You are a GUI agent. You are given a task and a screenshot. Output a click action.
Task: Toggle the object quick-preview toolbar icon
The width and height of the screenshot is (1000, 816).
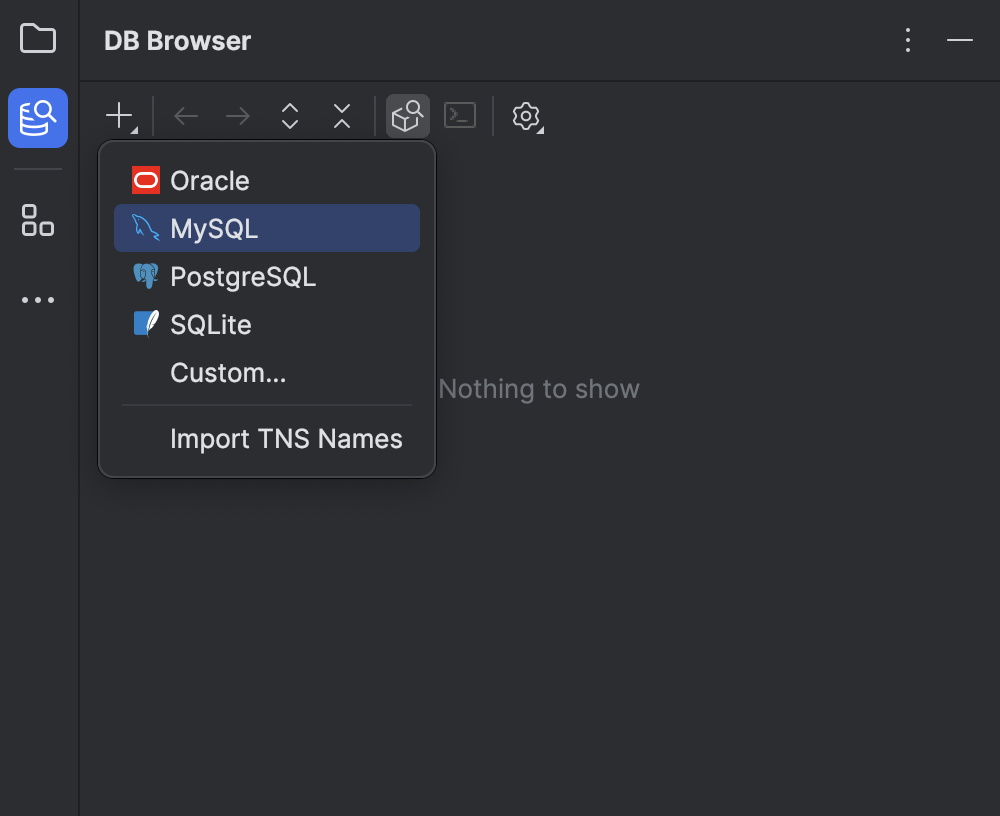pos(407,116)
